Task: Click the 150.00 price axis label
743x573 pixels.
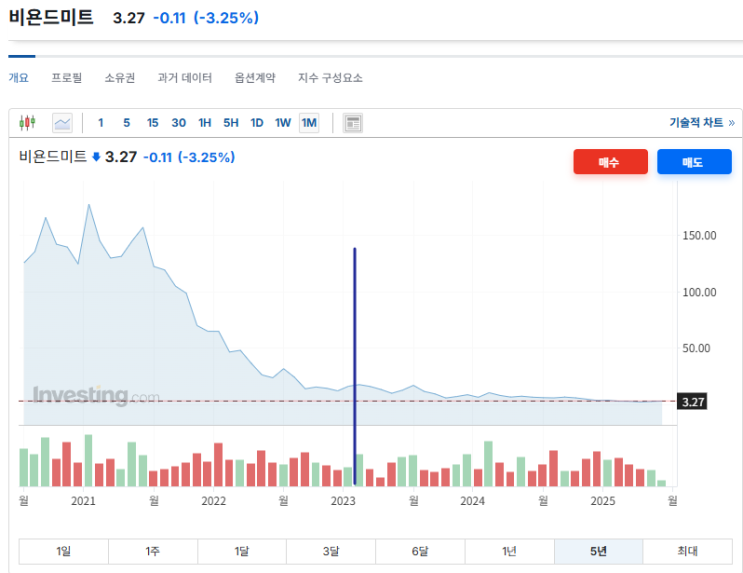Action: tap(699, 236)
